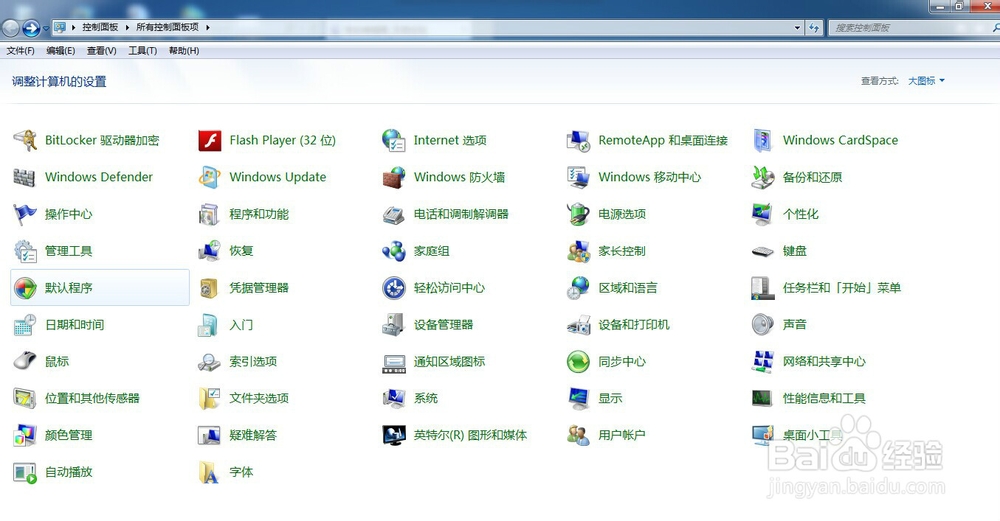Open 鼠标 mouse icon
The height and width of the screenshot is (521, 1000).
[x=25, y=362]
